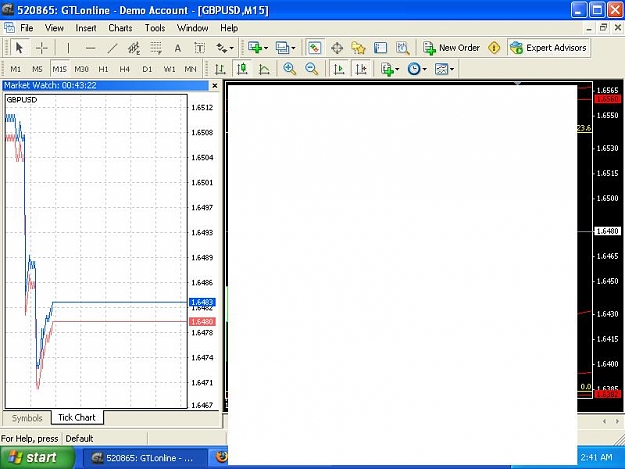Open the indicators list dropdown

pyautogui.click(x=389, y=69)
